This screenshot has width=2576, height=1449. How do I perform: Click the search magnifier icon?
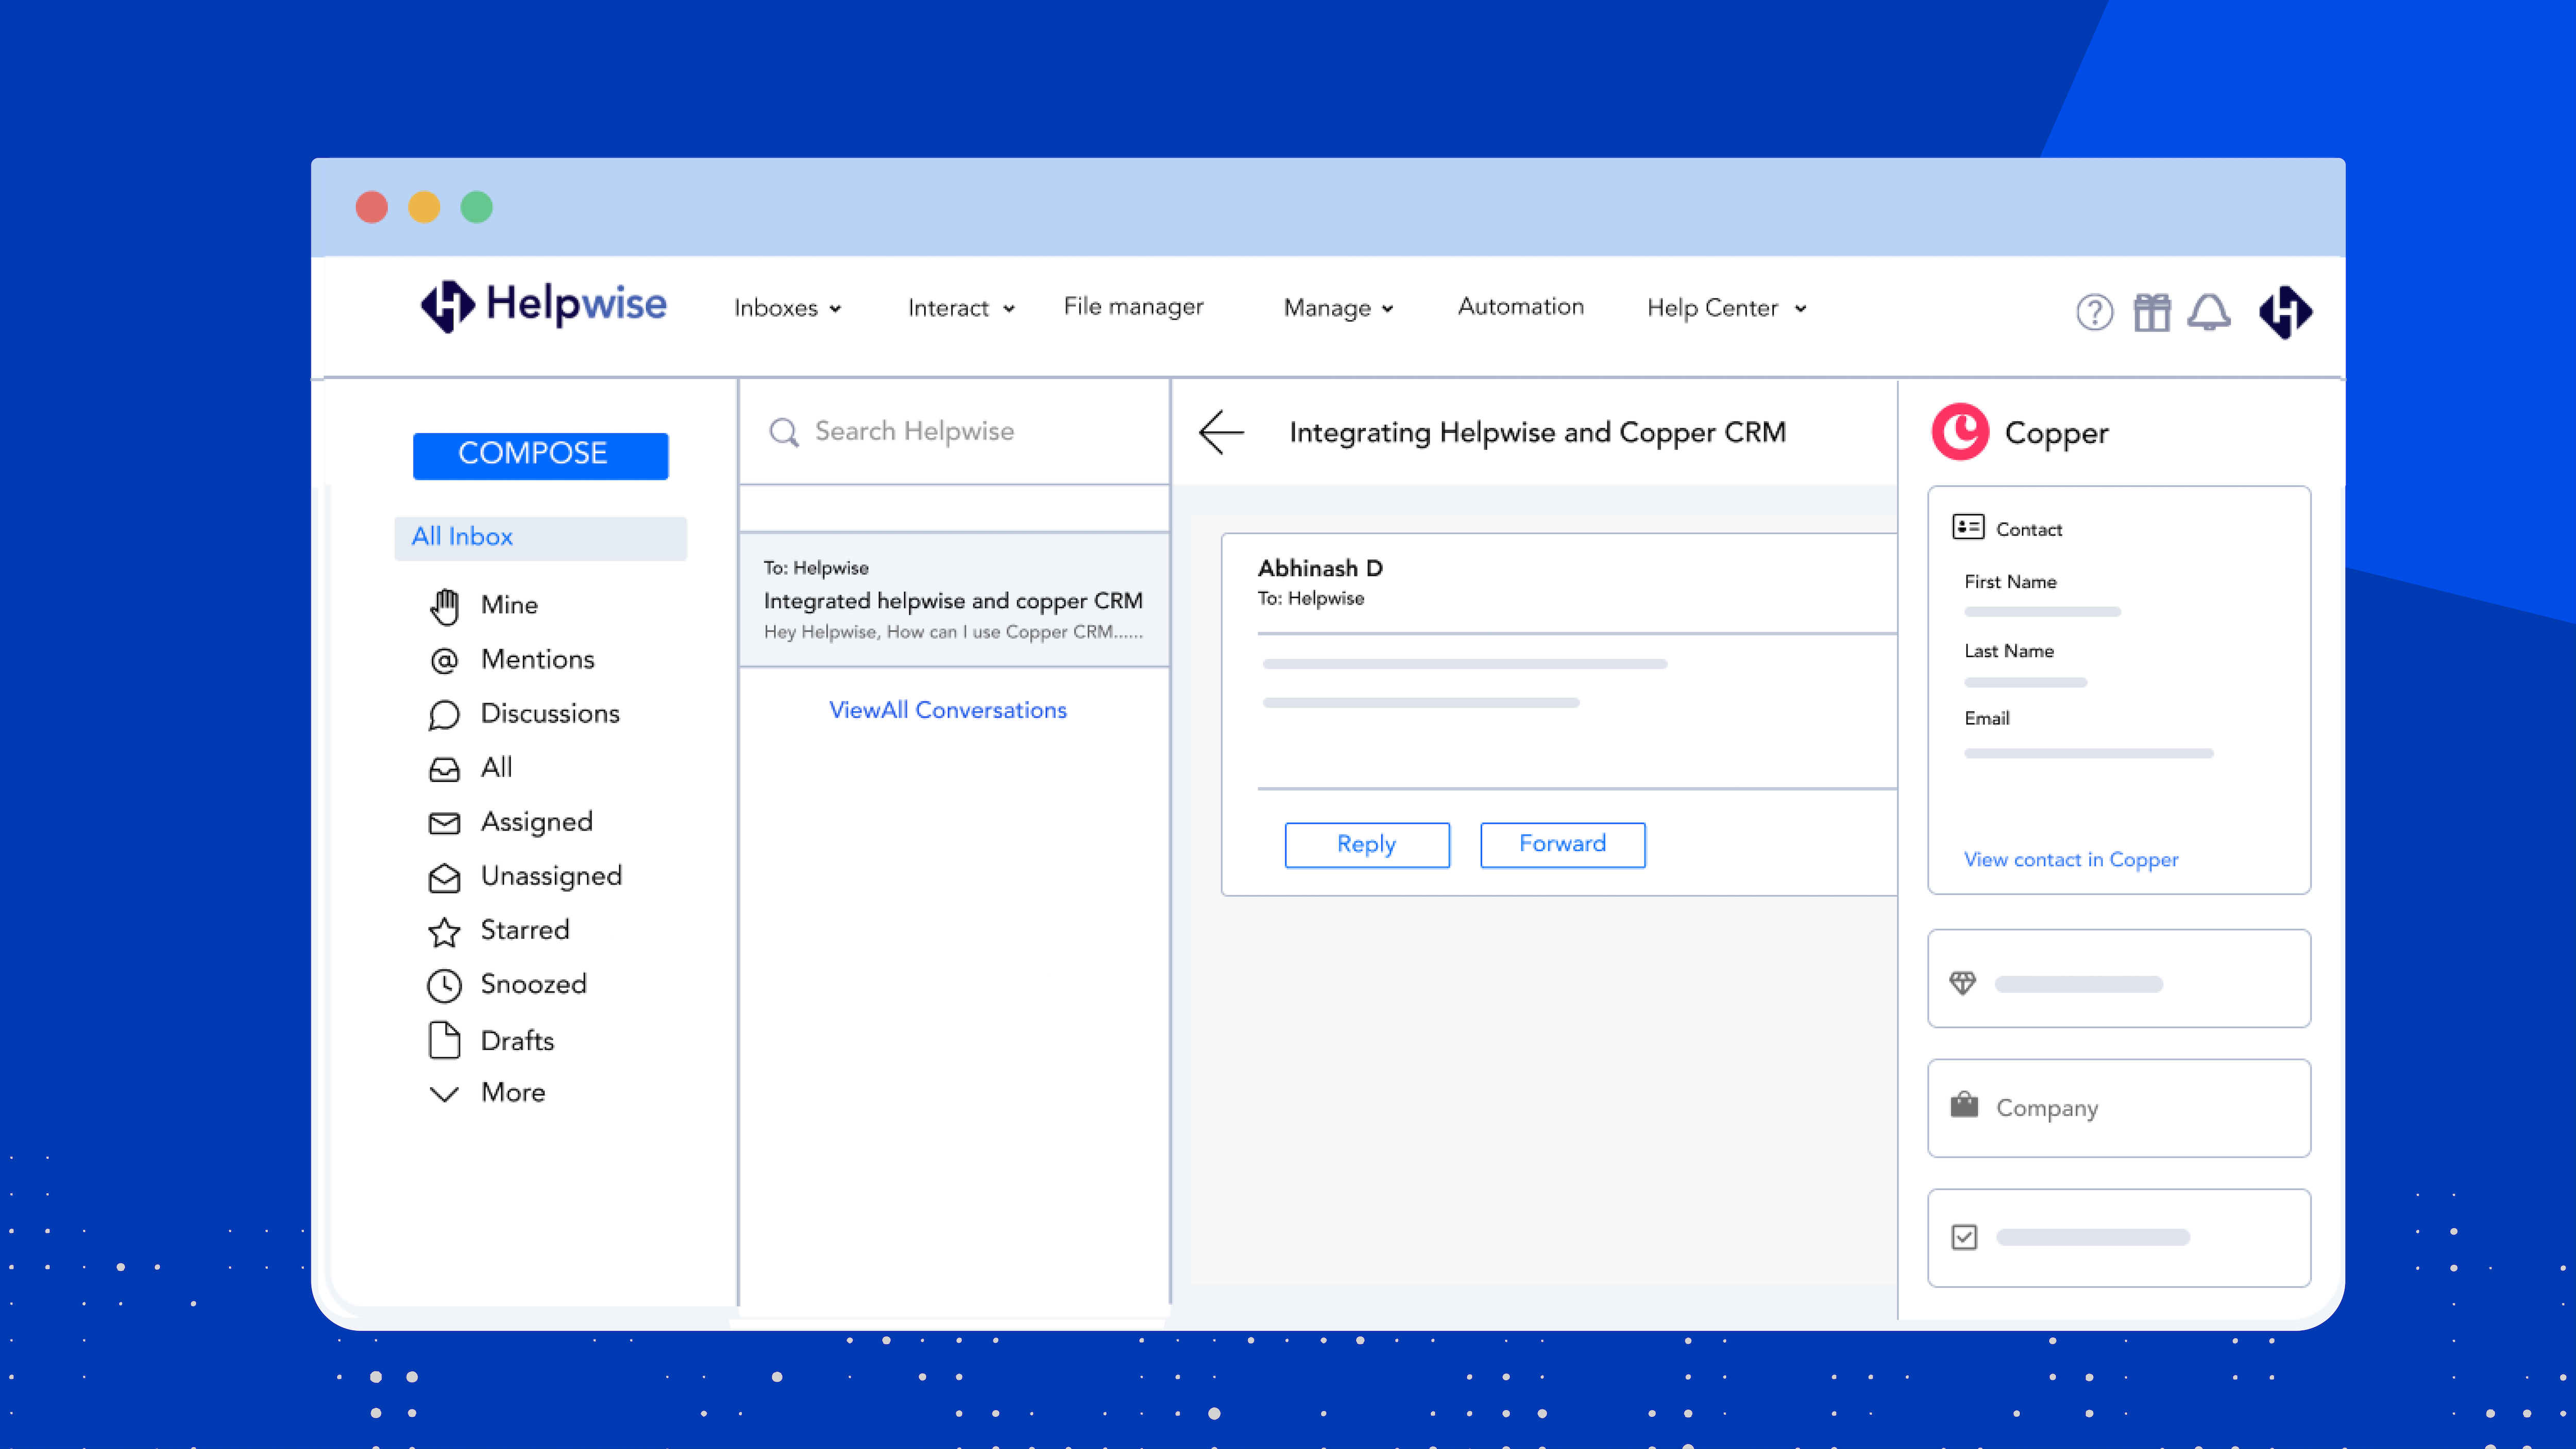coord(784,432)
